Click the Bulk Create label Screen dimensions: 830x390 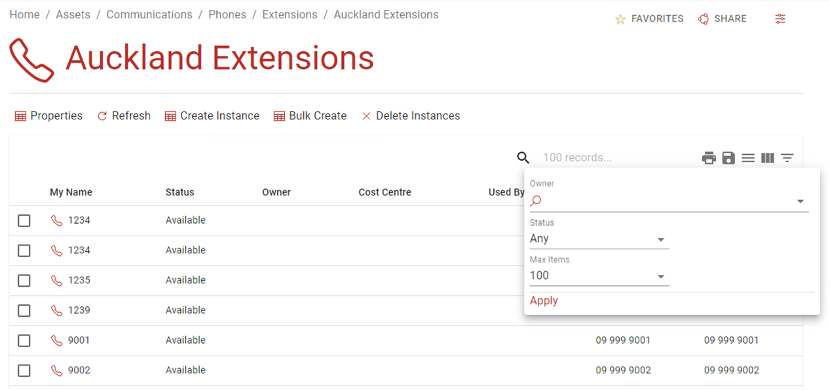pyautogui.click(x=318, y=116)
